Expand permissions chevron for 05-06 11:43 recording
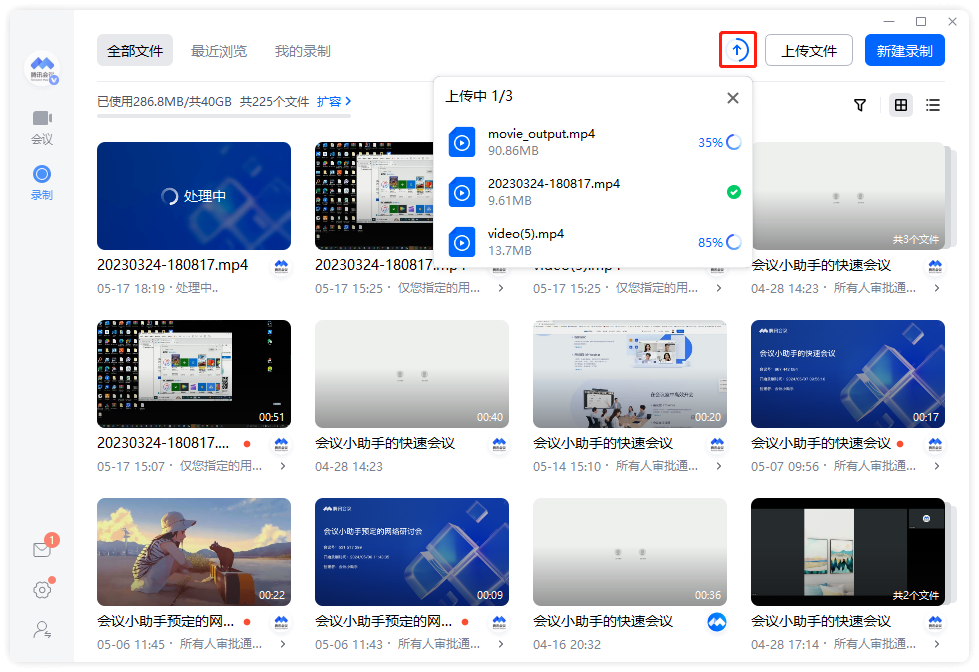The width and height of the screenshot is (979, 672). [x=501, y=644]
